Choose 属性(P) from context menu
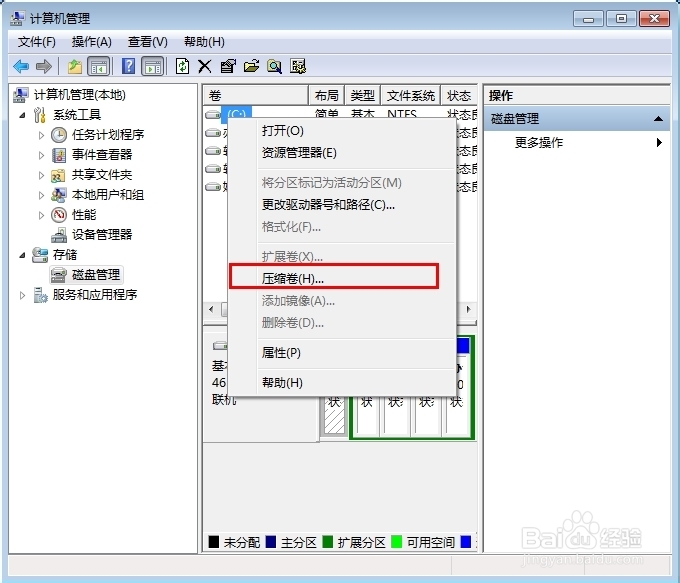 click(356, 353)
